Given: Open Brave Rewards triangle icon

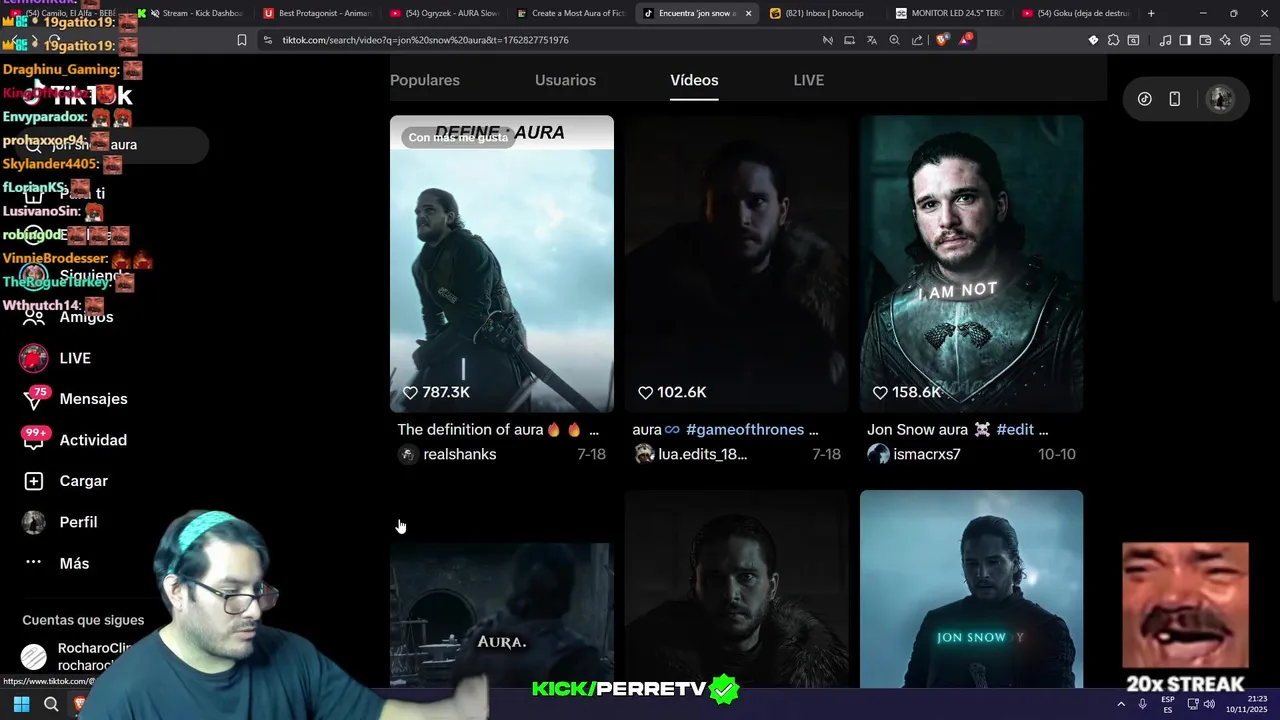Looking at the screenshot, I should pyautogui.click(x=965, y=40).
